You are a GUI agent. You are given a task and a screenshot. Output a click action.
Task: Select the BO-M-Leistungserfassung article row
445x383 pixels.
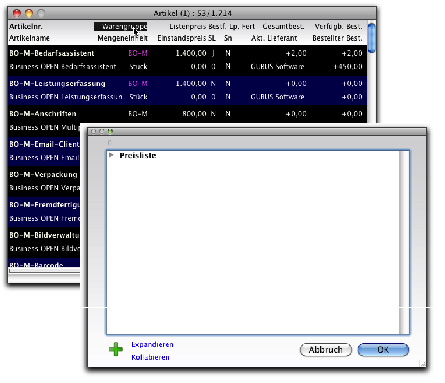(187, 90)
